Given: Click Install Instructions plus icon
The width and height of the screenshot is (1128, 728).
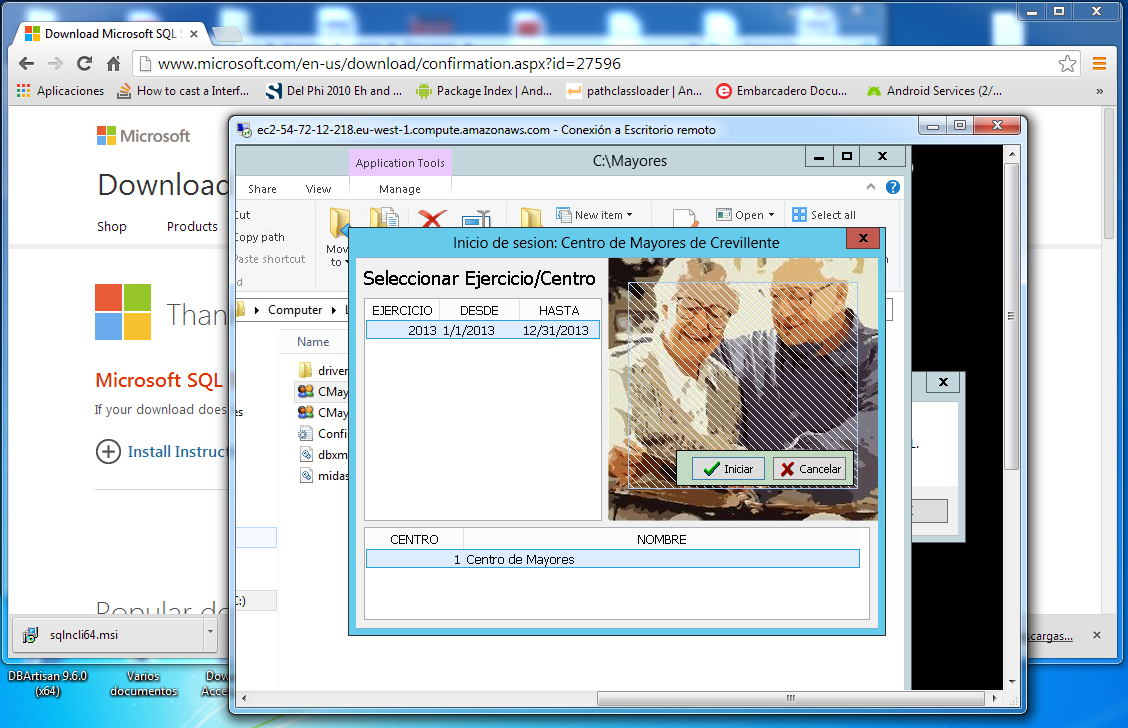Looking at the screenshot, I should click(x=108, y=452).
